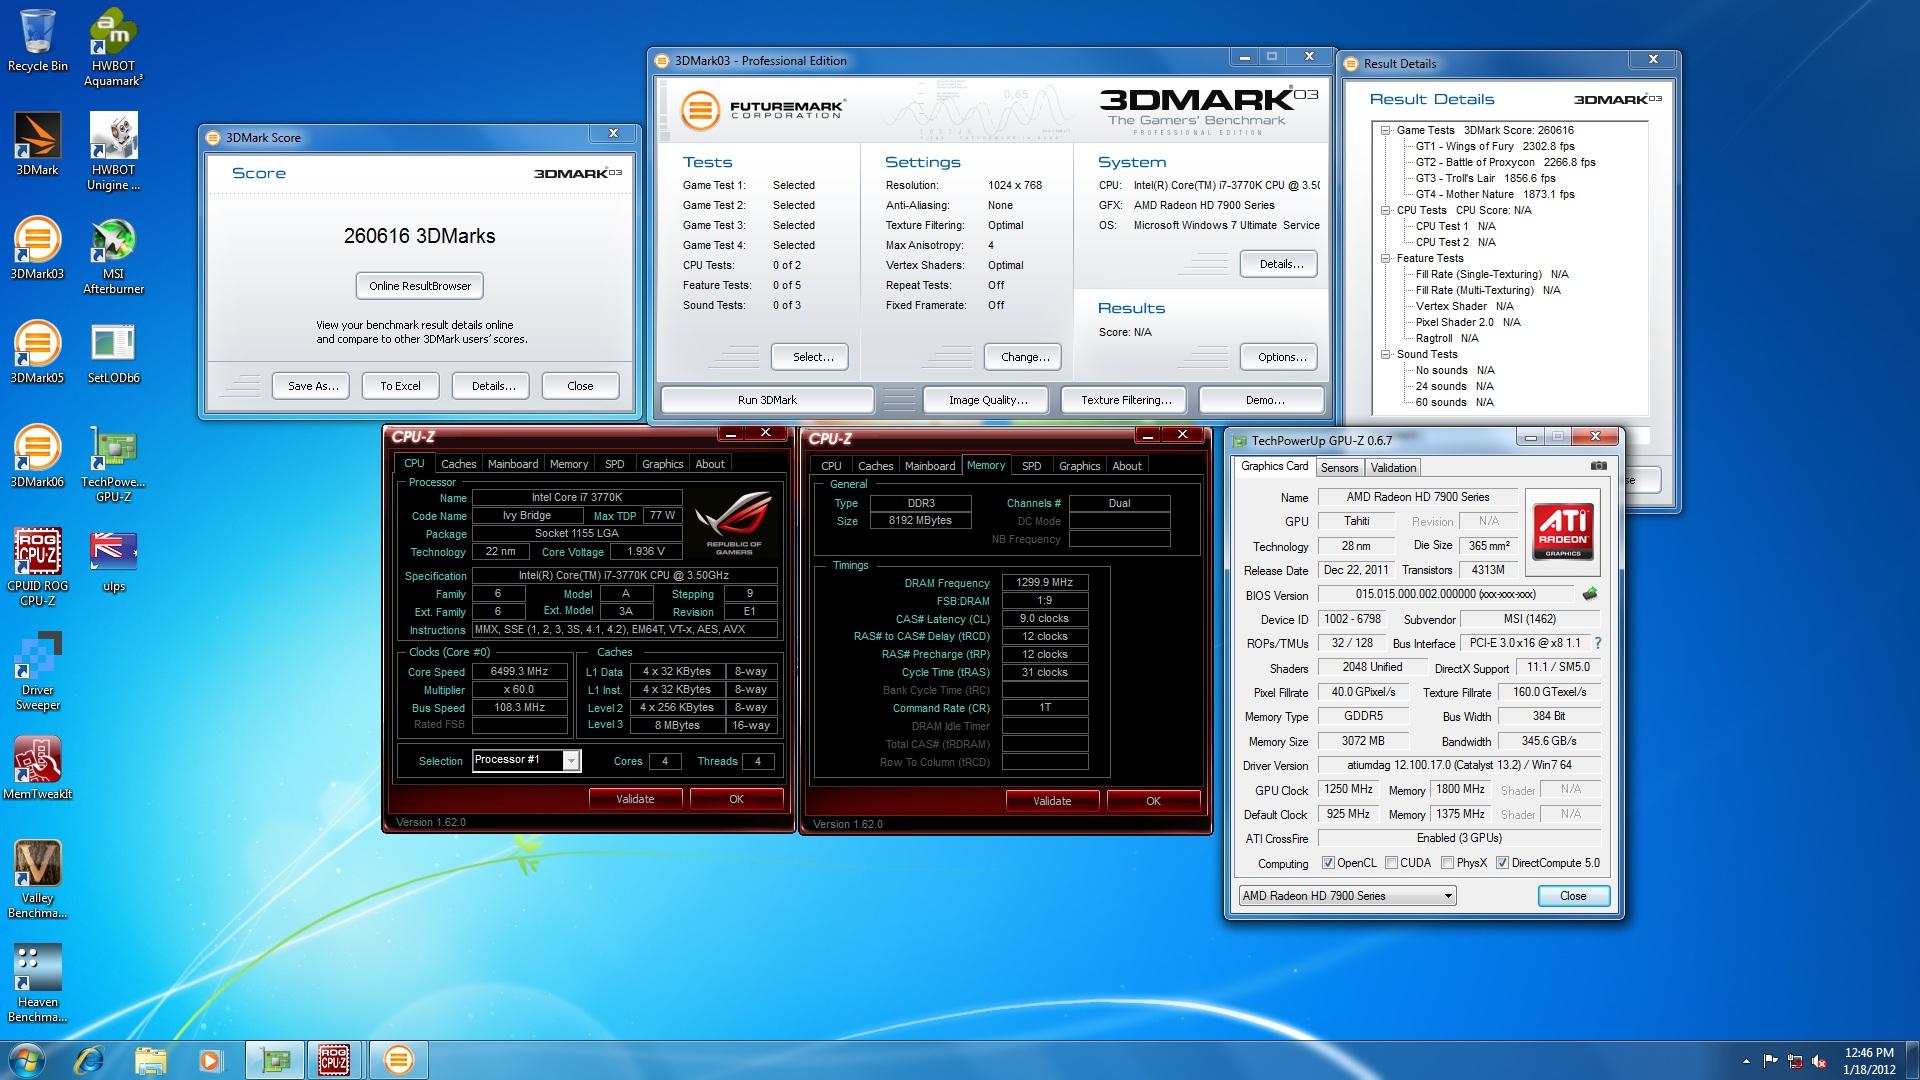
Task: Open MSI Afterburner desktop icon
Action: [x=113, y=256]
